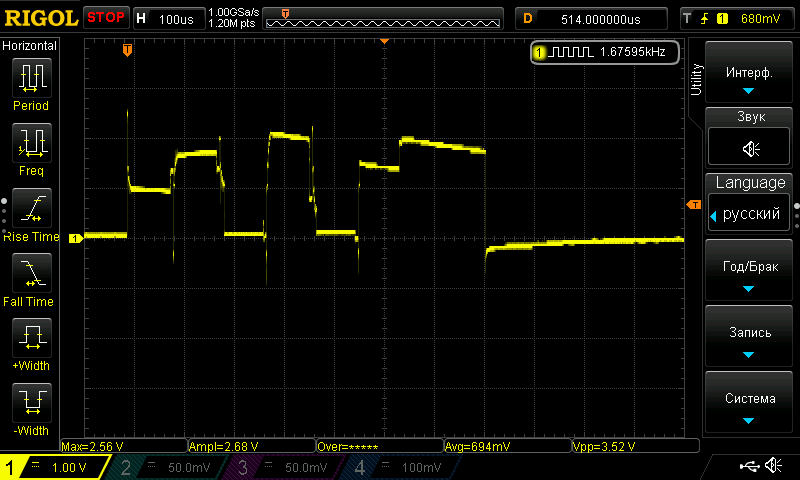Select the +Width measurement icon
This screenshot has width=800, height=480.
coord(31,338)
